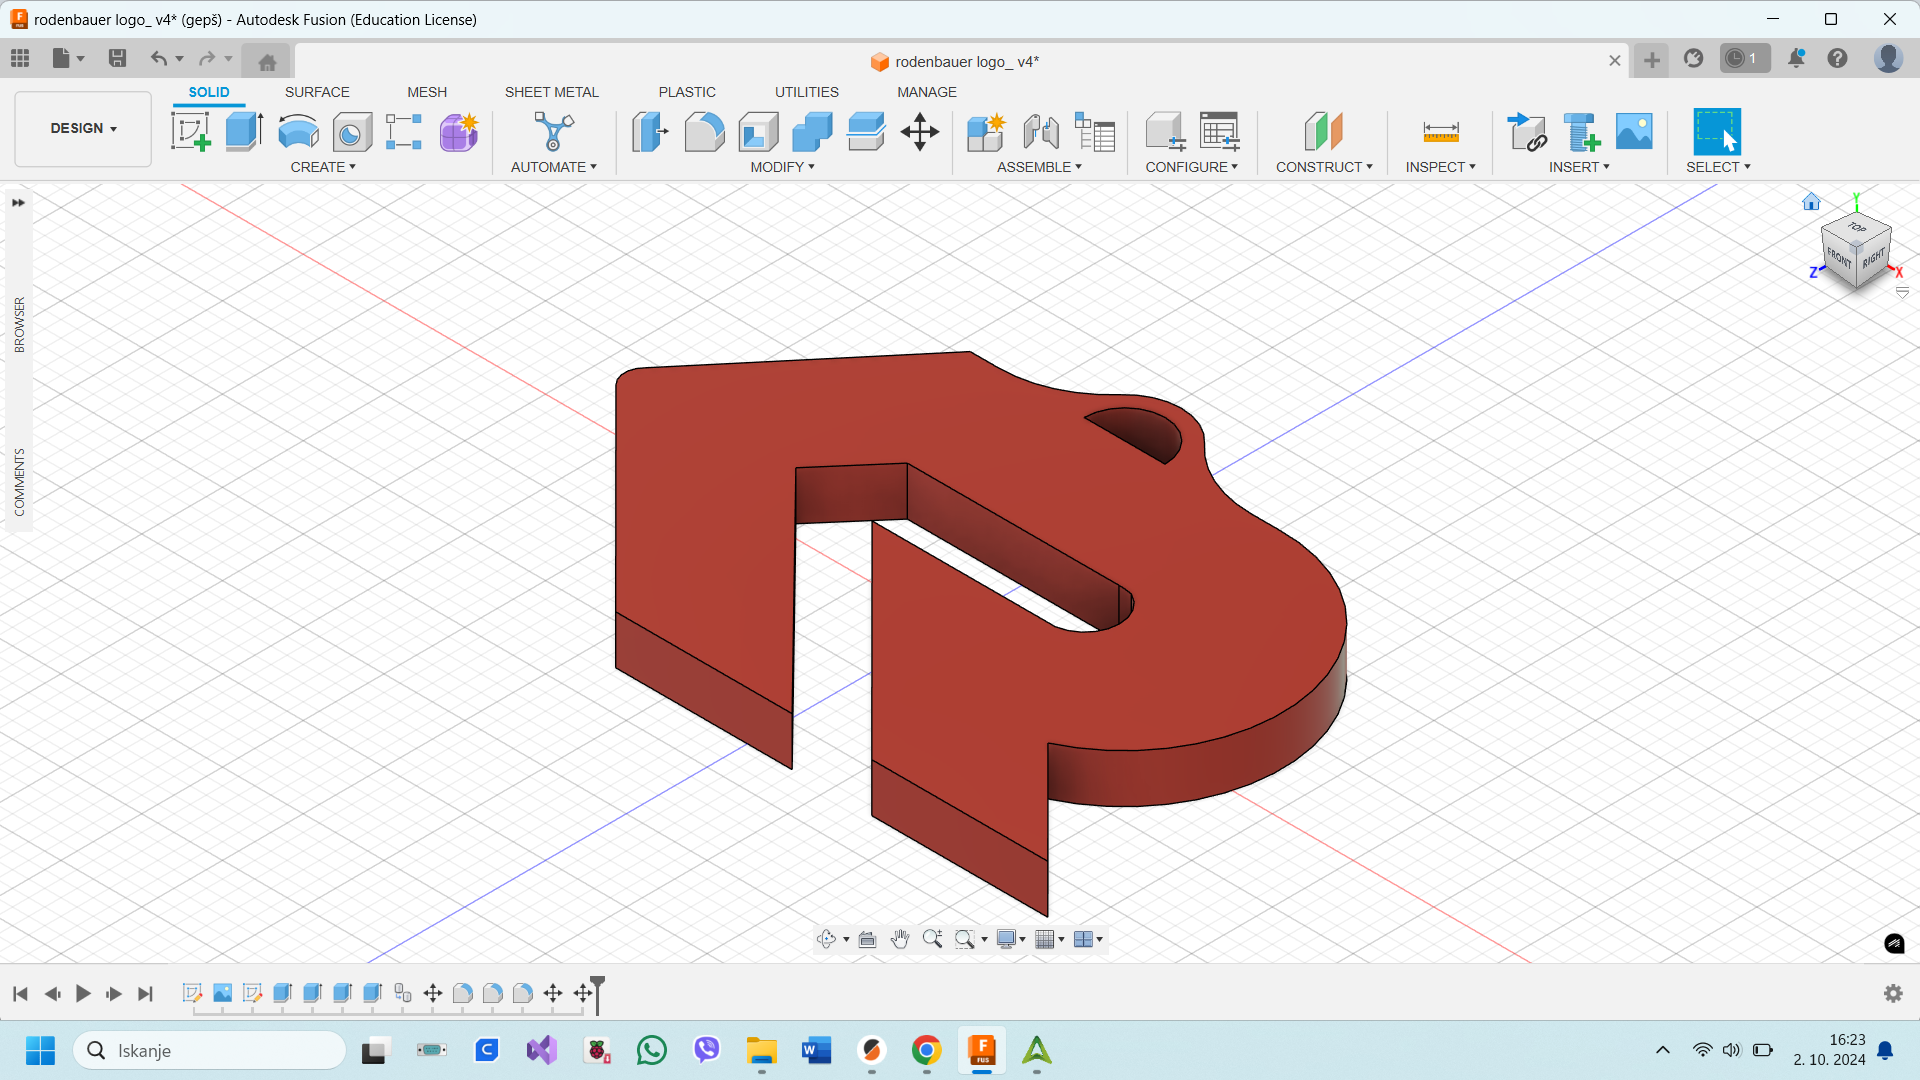This screenshot has height=1080, width=1920.
Task: Click the Measure ruler icon
Action: pos(1441,131)
